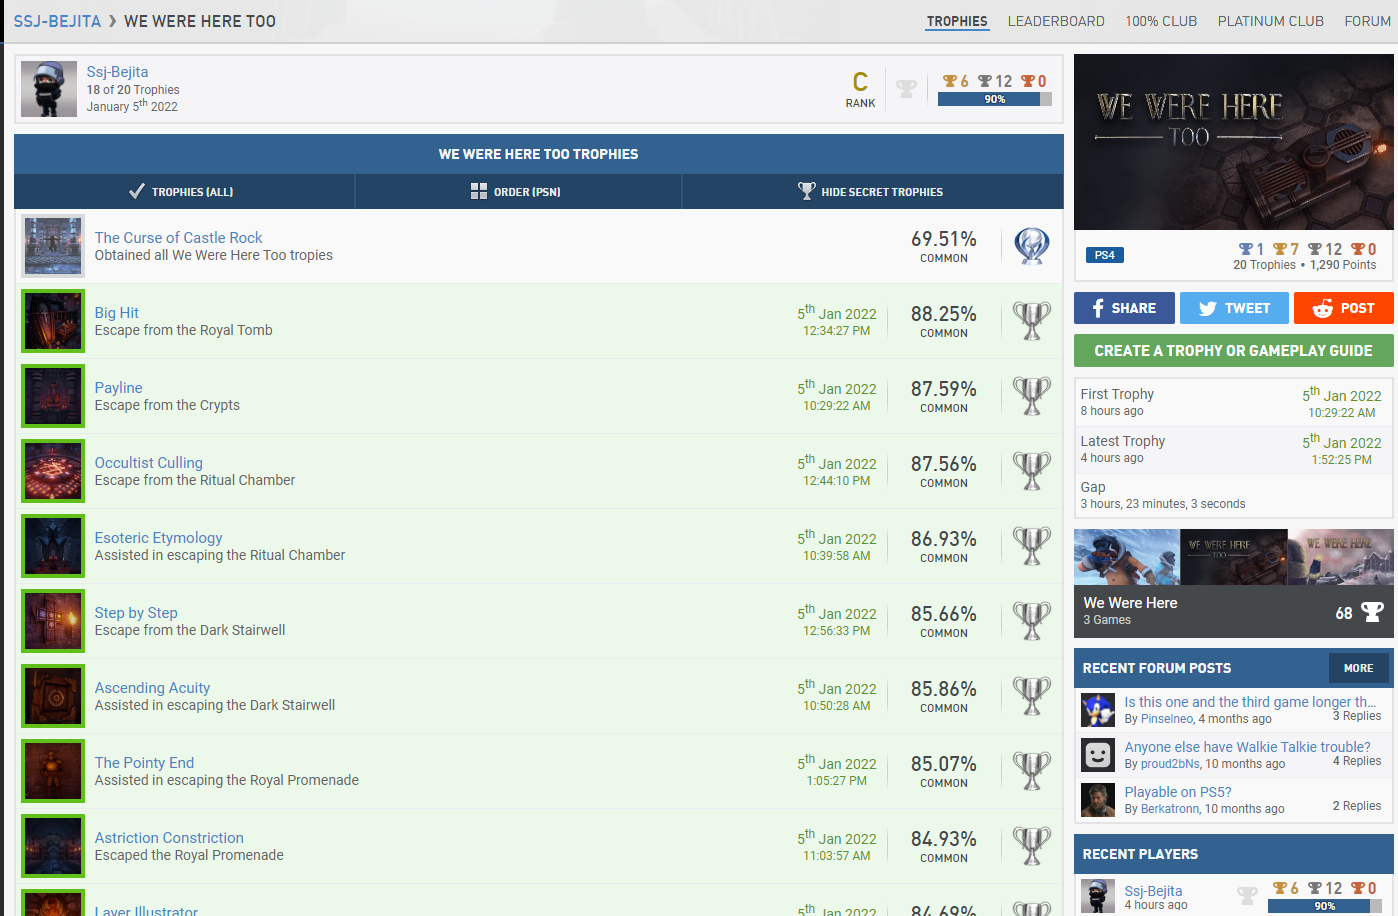Click the Big Hit trophy thumbnail
This screenshot has height=916, width=1398.
[53, 321]
